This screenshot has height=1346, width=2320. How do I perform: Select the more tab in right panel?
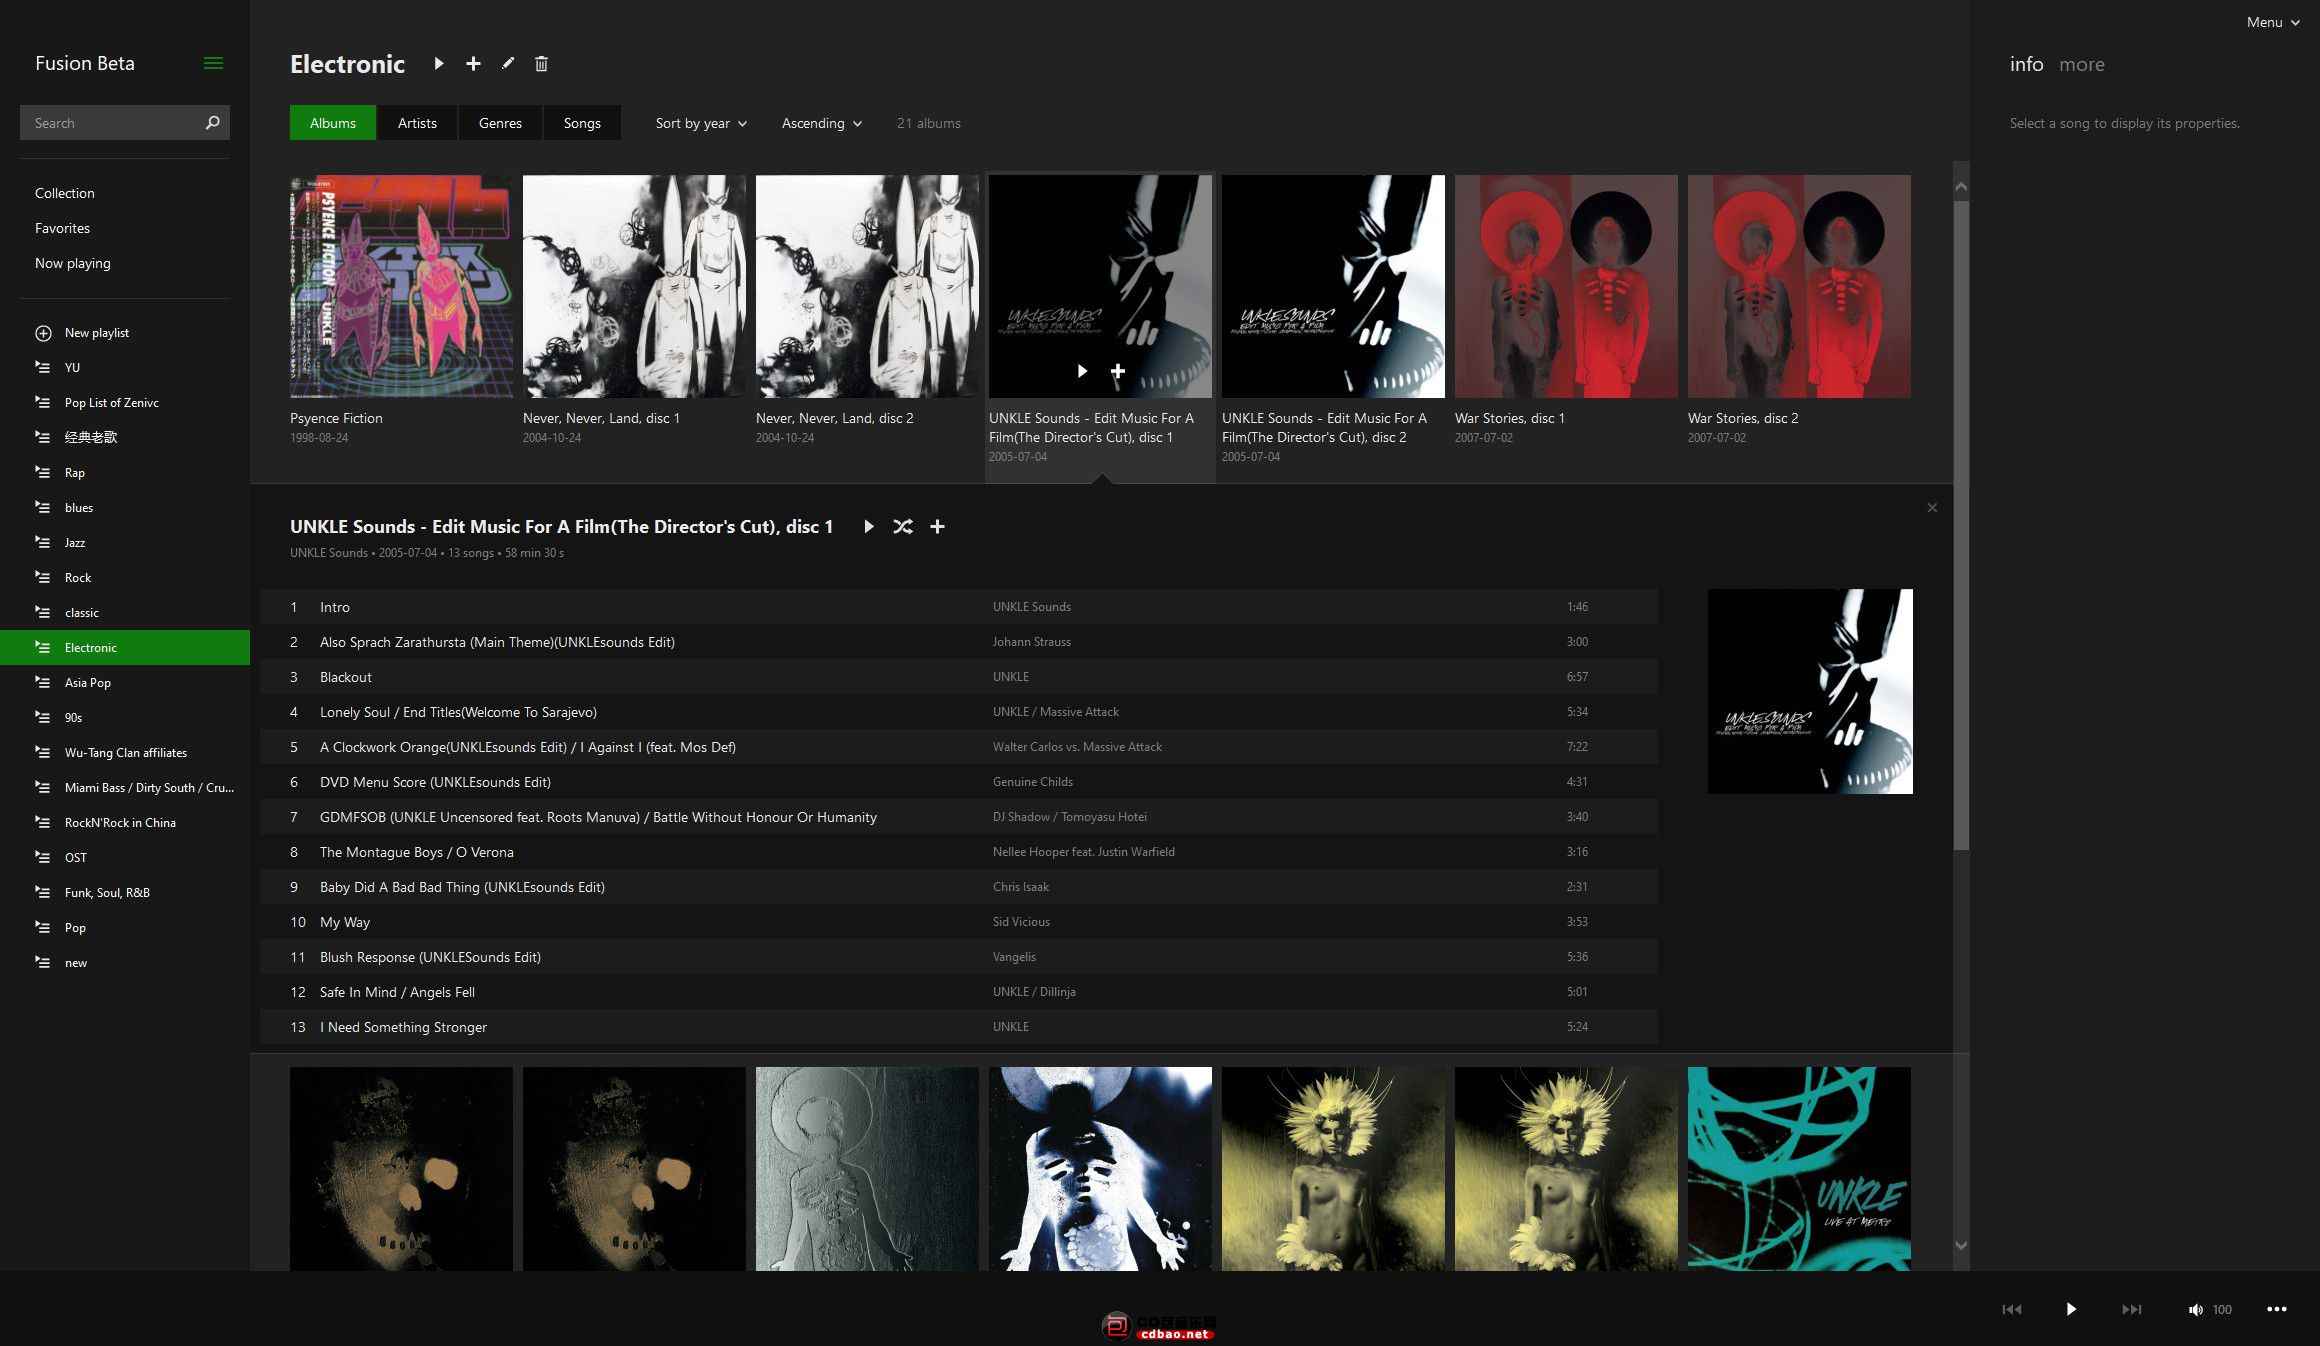tap(2082, 64)
